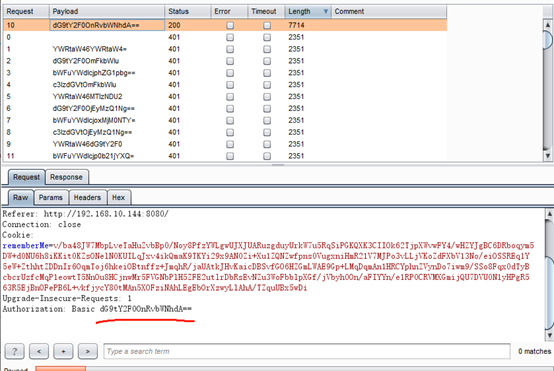554x371 pixels.
Task: Click the Connection: close header line
Action: point(42,224)
